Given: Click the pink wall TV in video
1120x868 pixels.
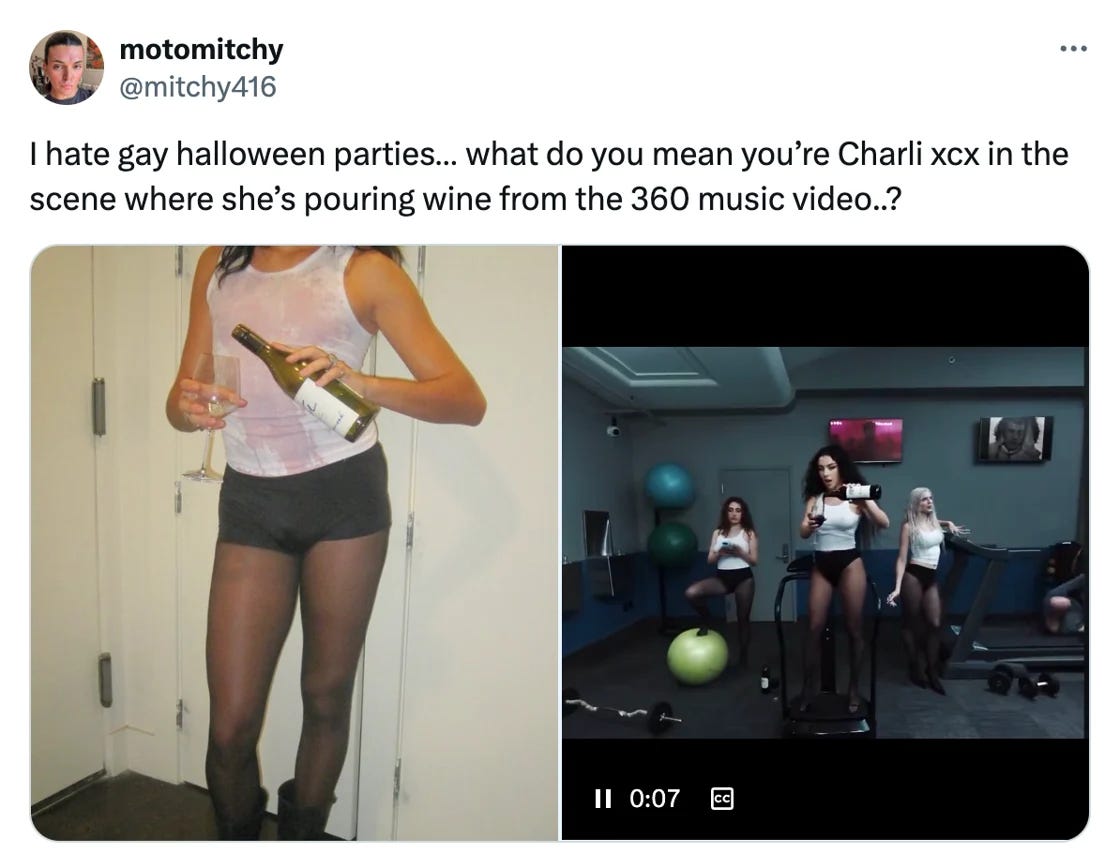Looking at the screenshot, I should [x=866, y=439].
